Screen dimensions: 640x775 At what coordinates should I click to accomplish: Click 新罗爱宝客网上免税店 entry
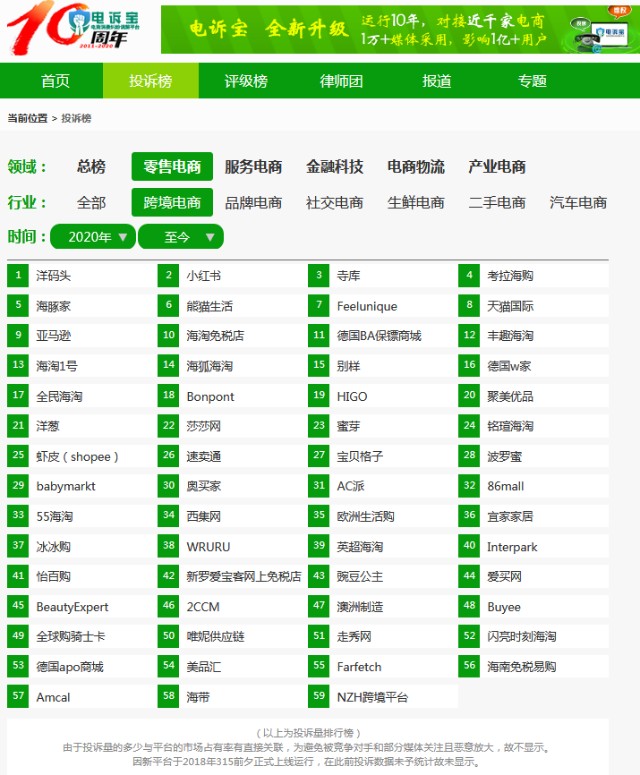pyautogui.click(x=232, y=576)
